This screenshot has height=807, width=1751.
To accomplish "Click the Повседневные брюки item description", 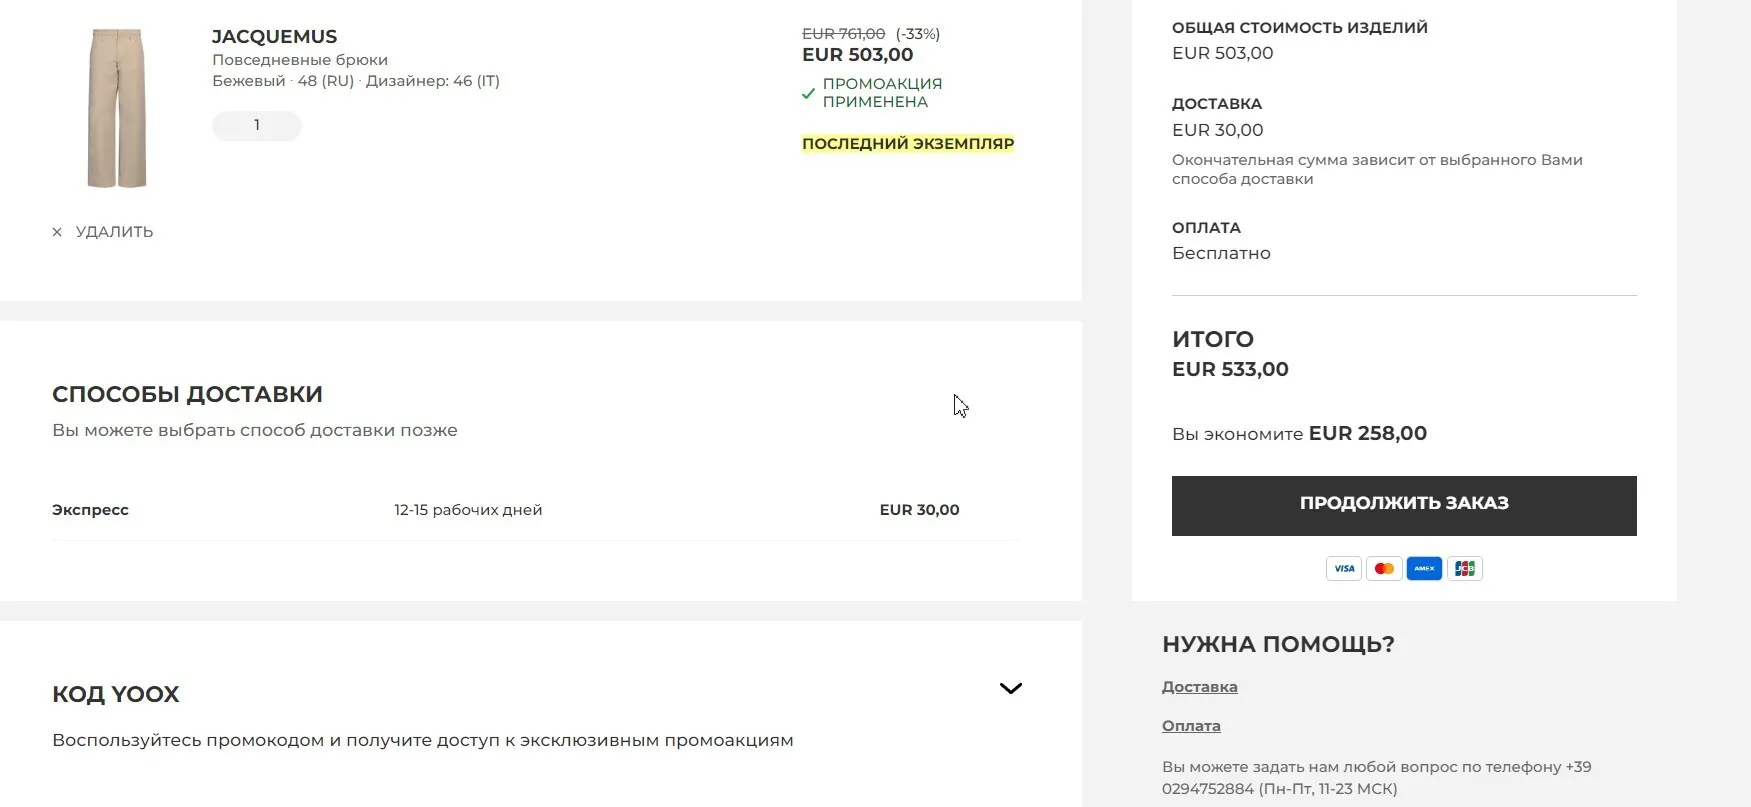I will tap(300, 60).
